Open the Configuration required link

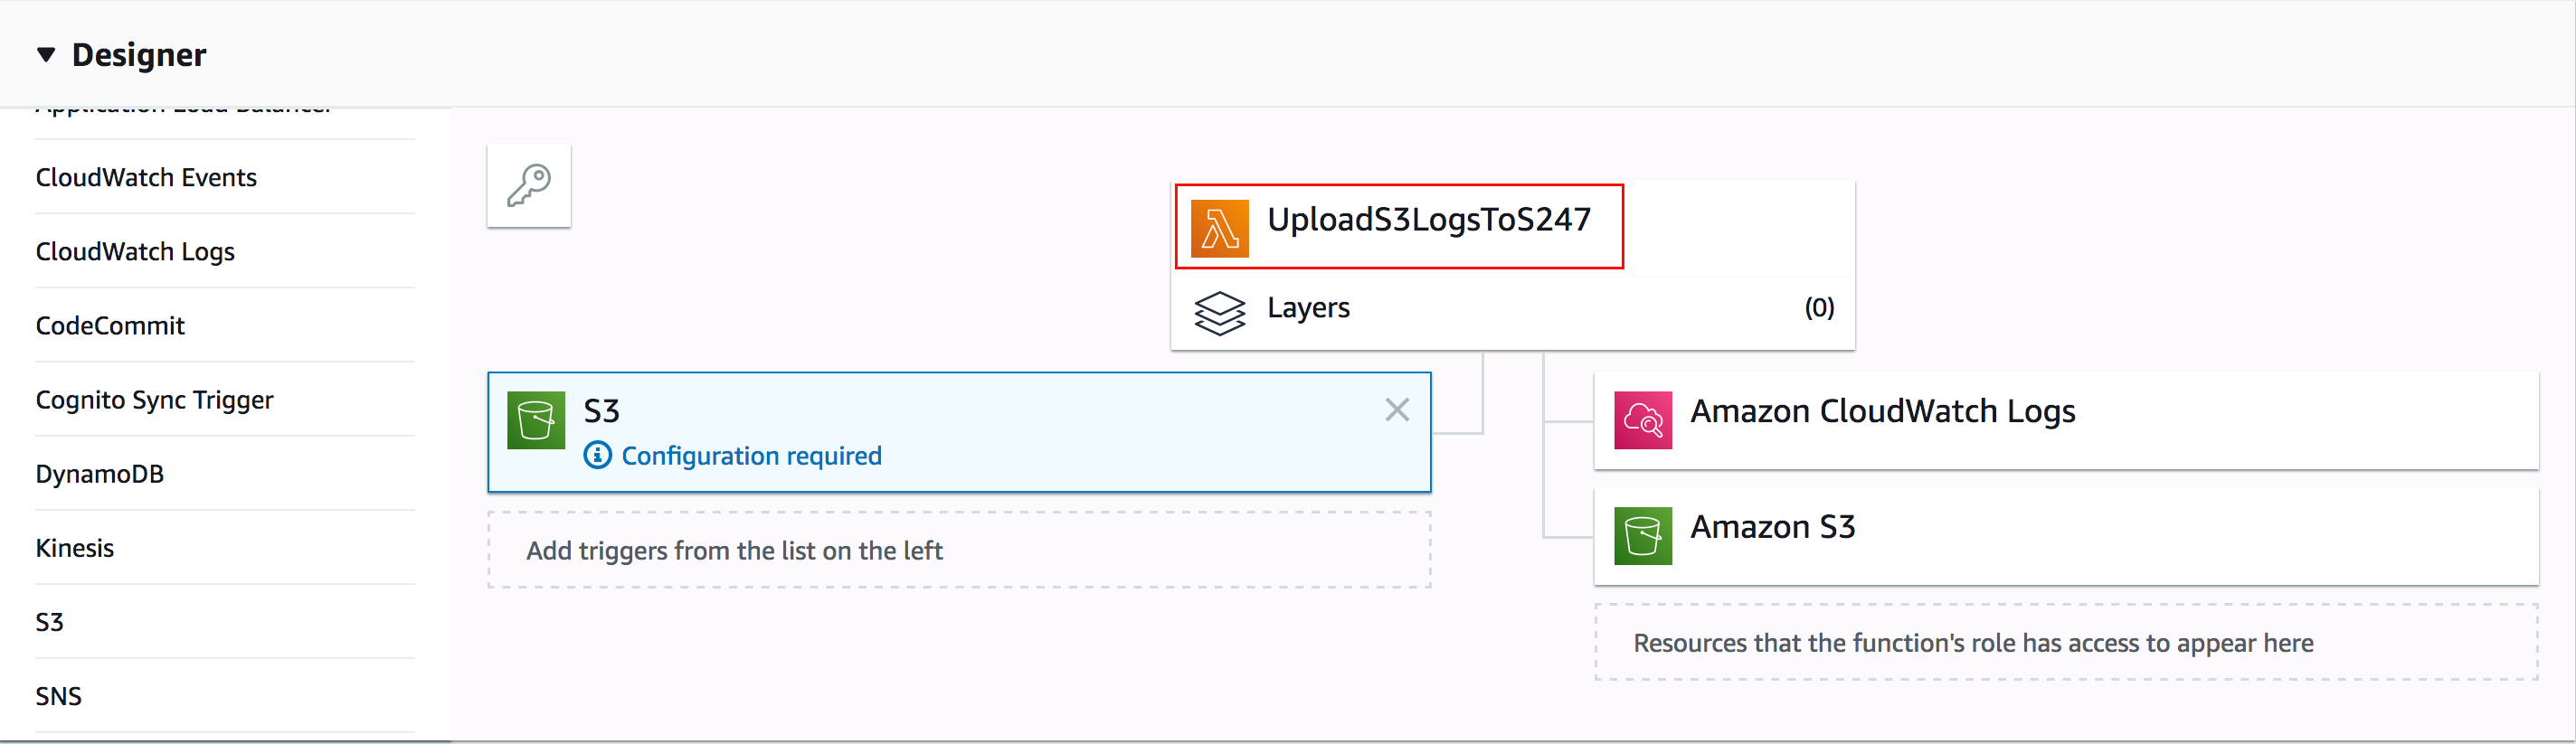tap(751, 456)
